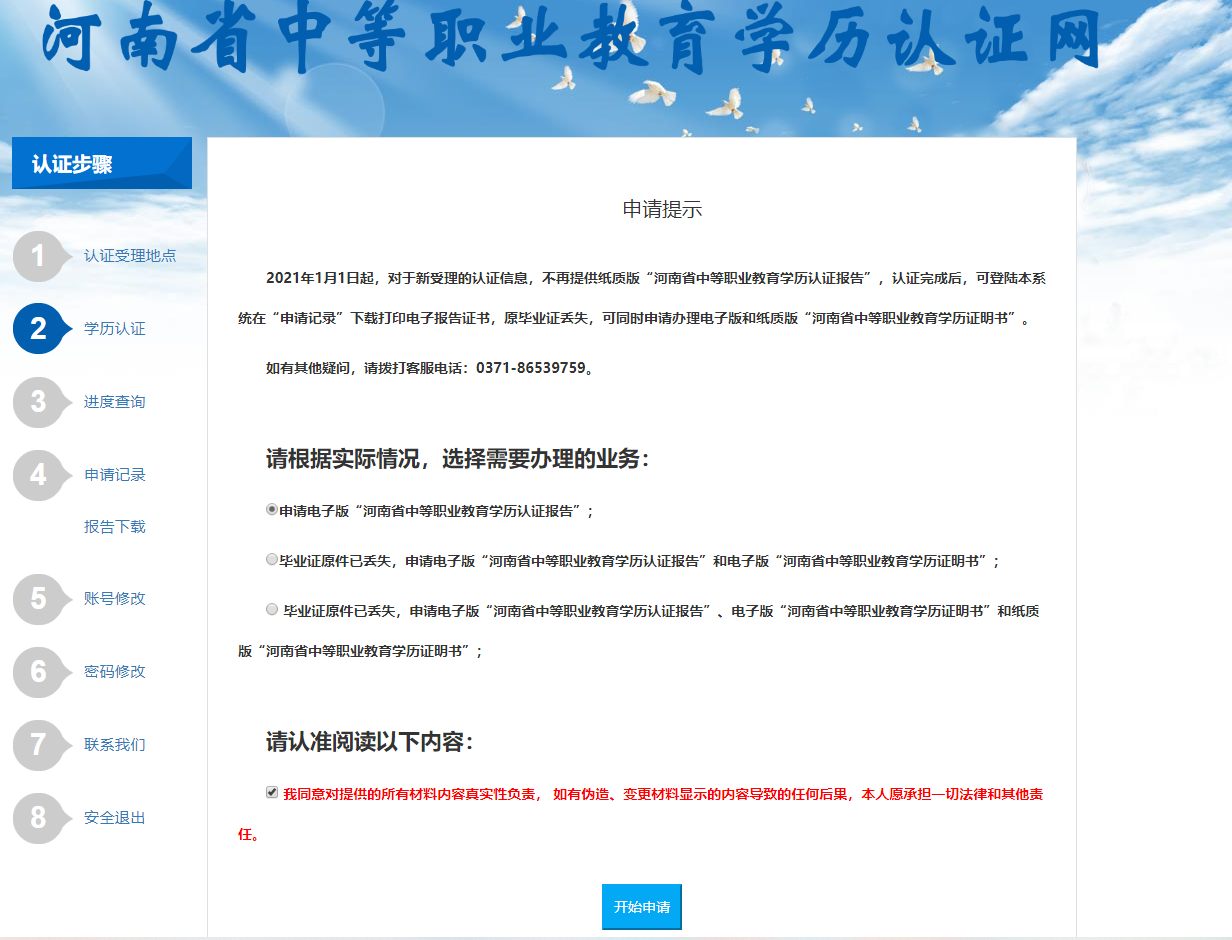
Task: Navigate to 密码修改
Action: (115, 672)
